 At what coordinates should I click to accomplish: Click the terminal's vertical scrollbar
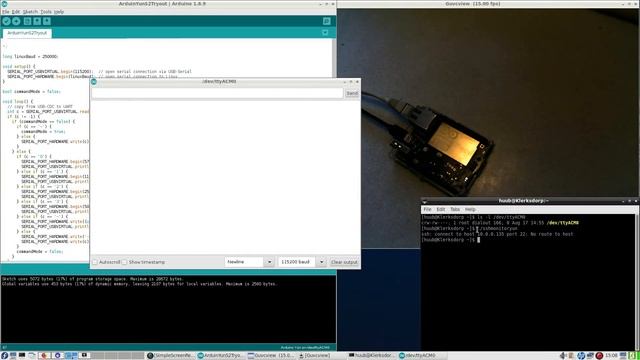point(637,282)
